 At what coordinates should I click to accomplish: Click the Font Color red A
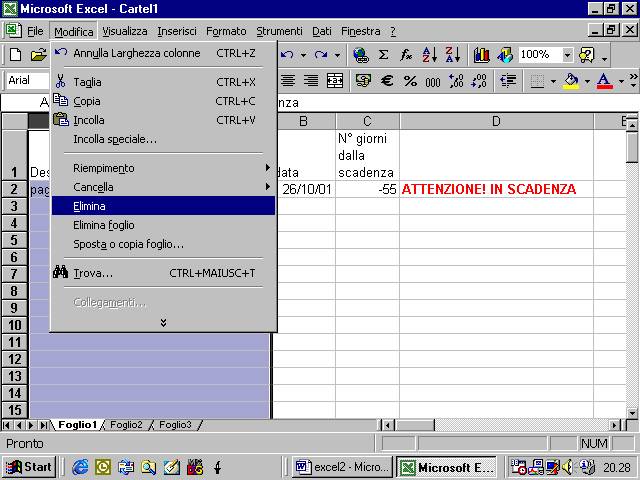[x=604, y=81]
